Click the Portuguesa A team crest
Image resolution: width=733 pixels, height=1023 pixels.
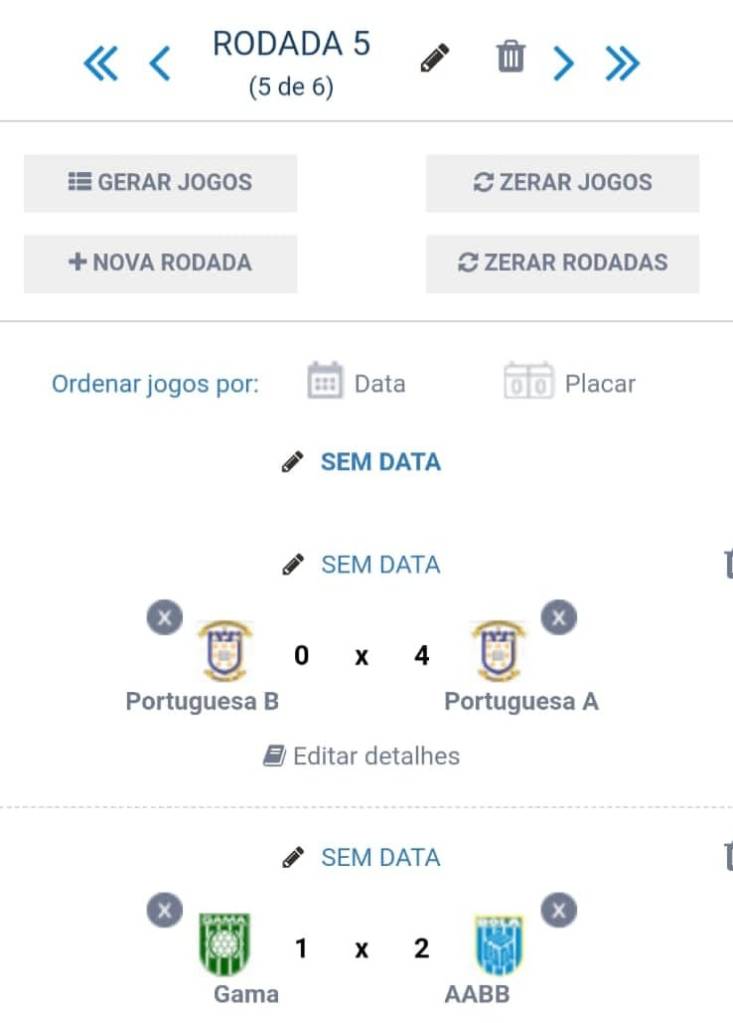point(499,652)
